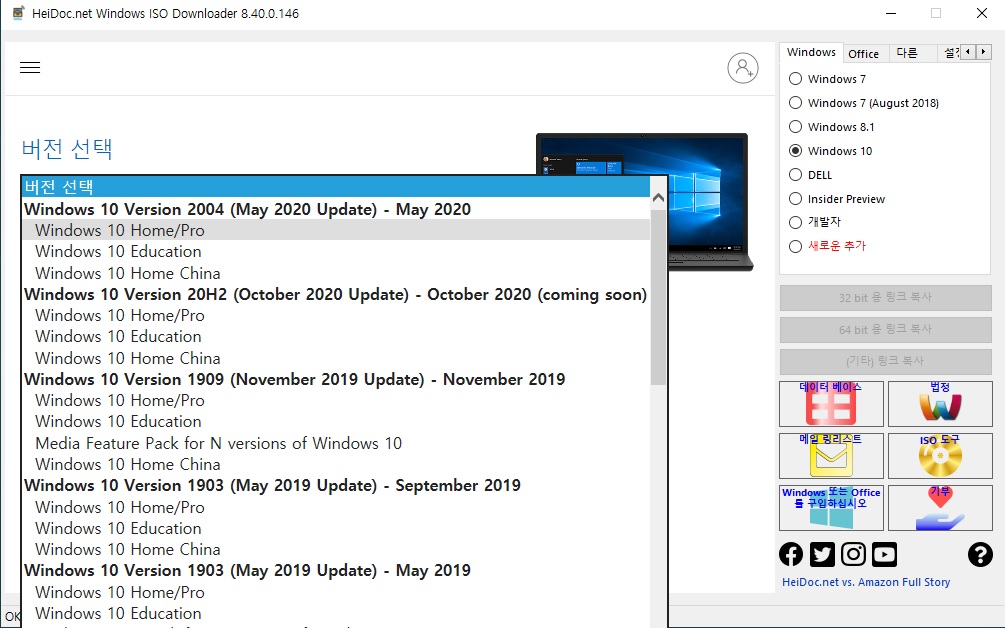Click the 32 bit 용 링크 복사 button
This screenshot has width=1005, height=628.
tap(885, 298)
